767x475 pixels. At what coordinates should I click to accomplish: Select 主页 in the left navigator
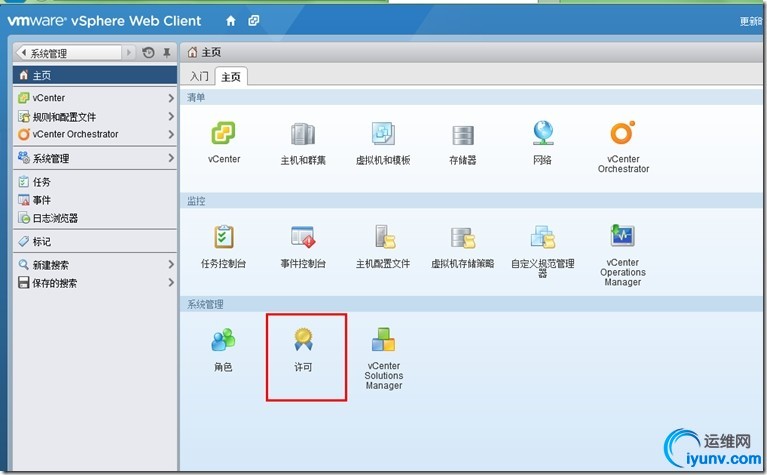tap(95, 75)
